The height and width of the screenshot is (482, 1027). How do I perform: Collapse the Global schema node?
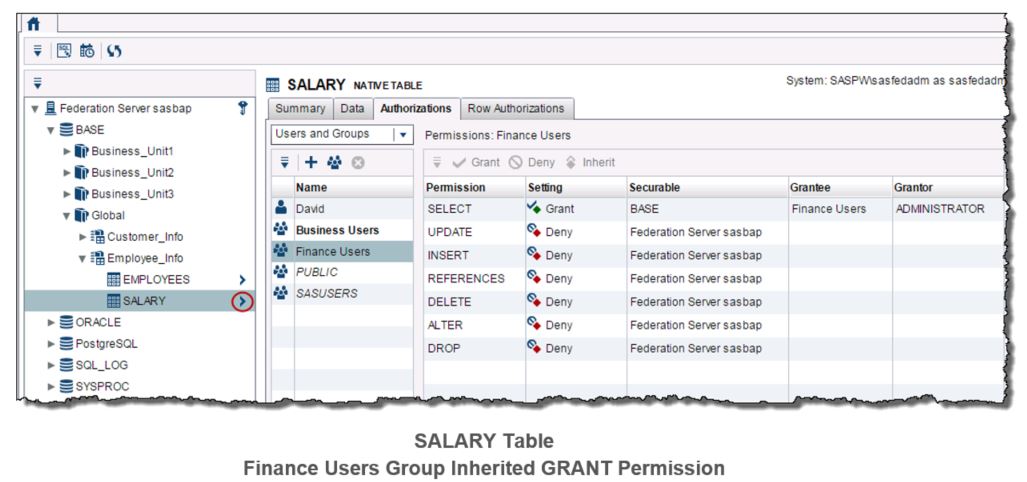(67, 215)
